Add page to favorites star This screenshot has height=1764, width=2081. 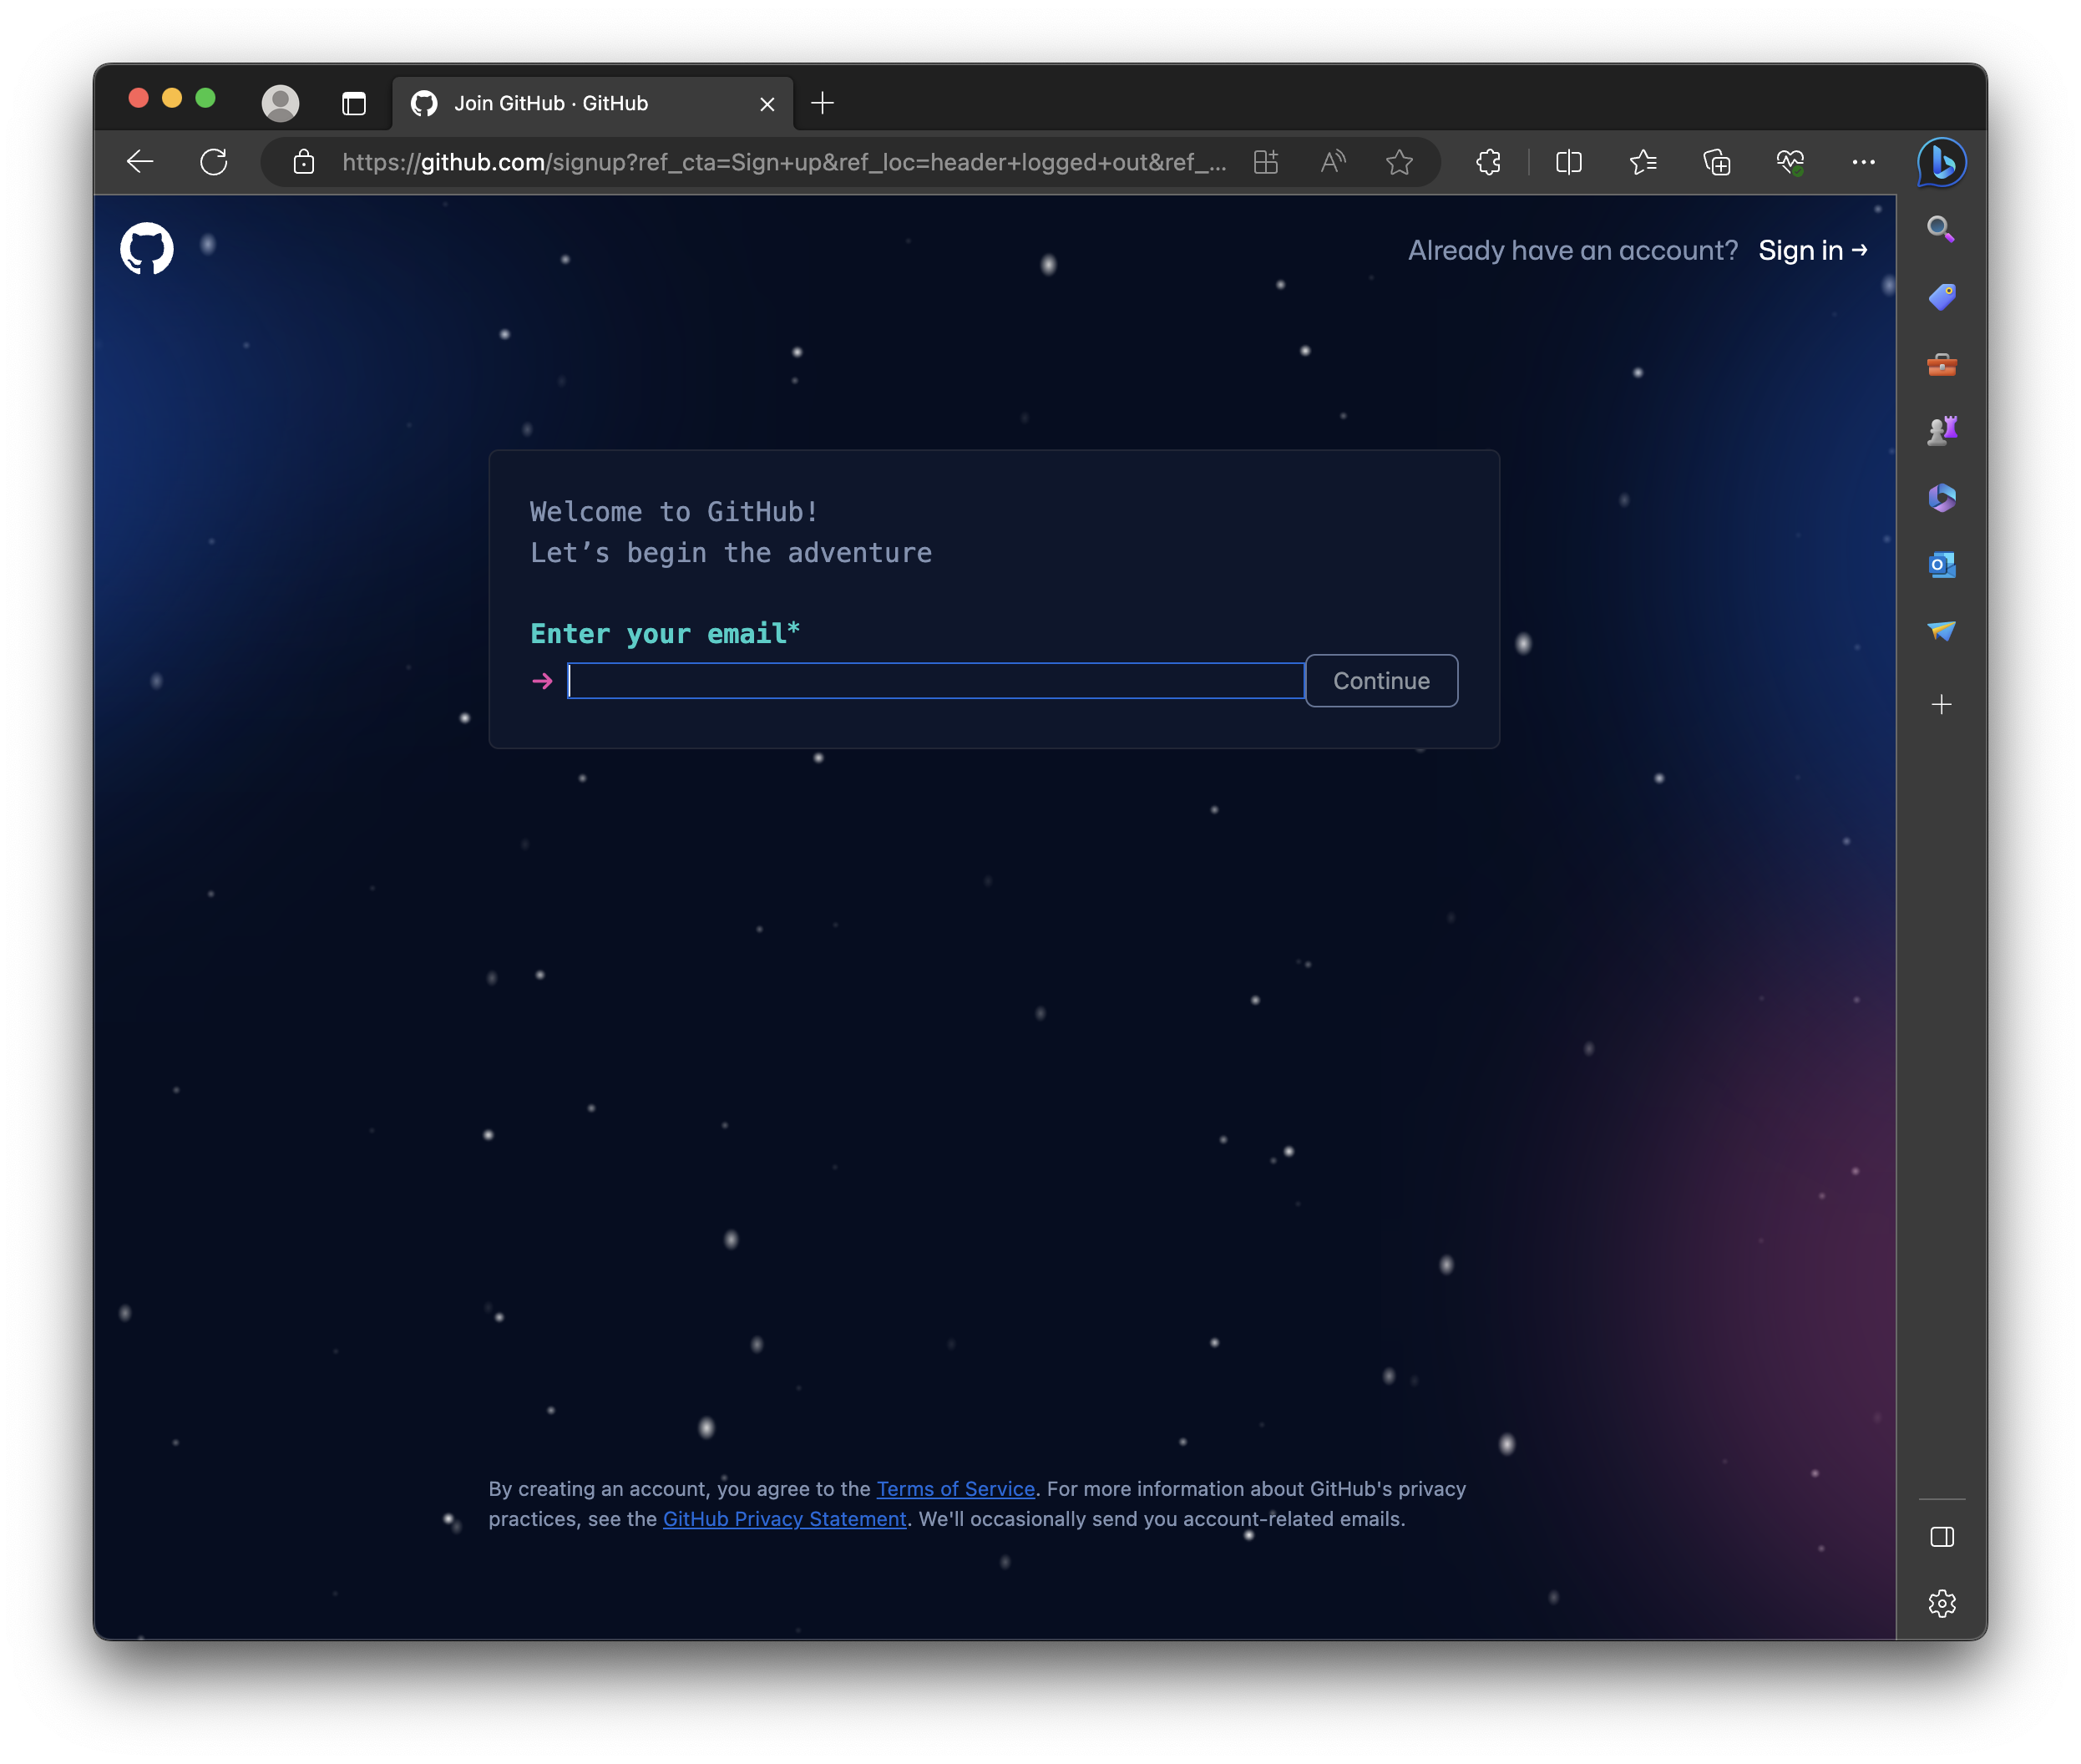pyautogui.click(x=1399, y=162)
